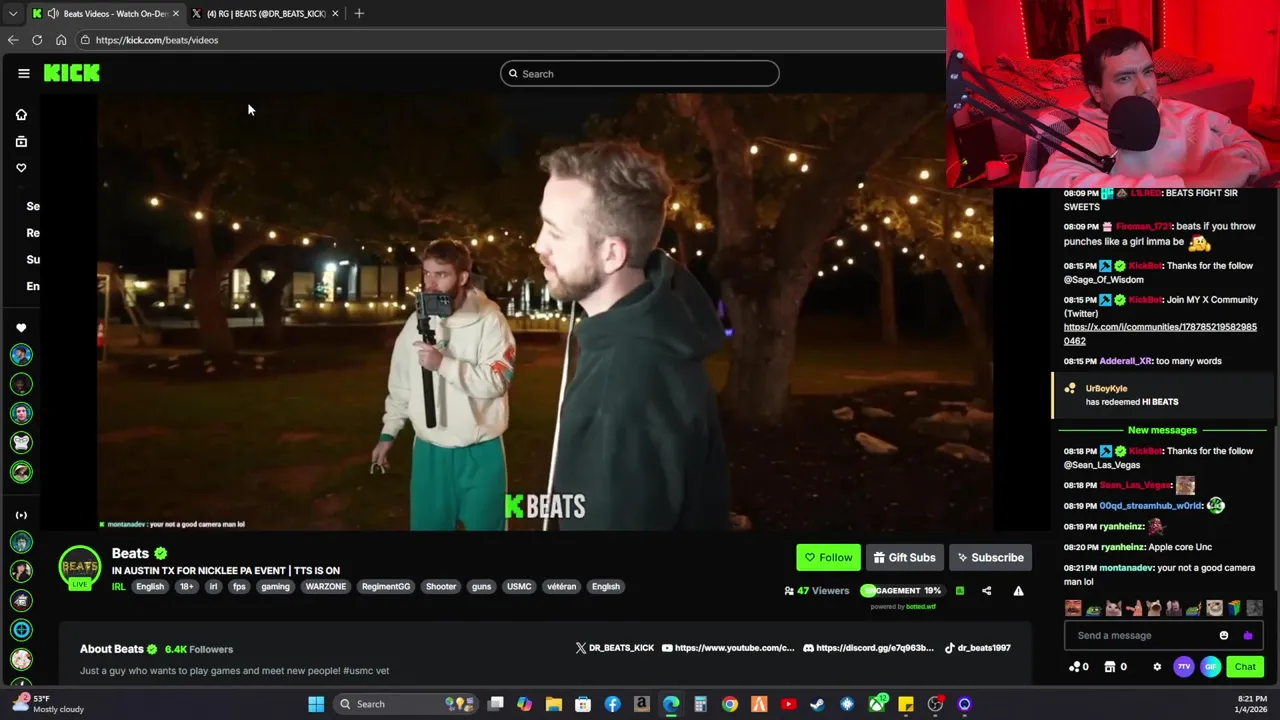The image size is (1280, 720).
Task: Select the Shooter tag
Action: pyautogui.click(x=441, y=587)
